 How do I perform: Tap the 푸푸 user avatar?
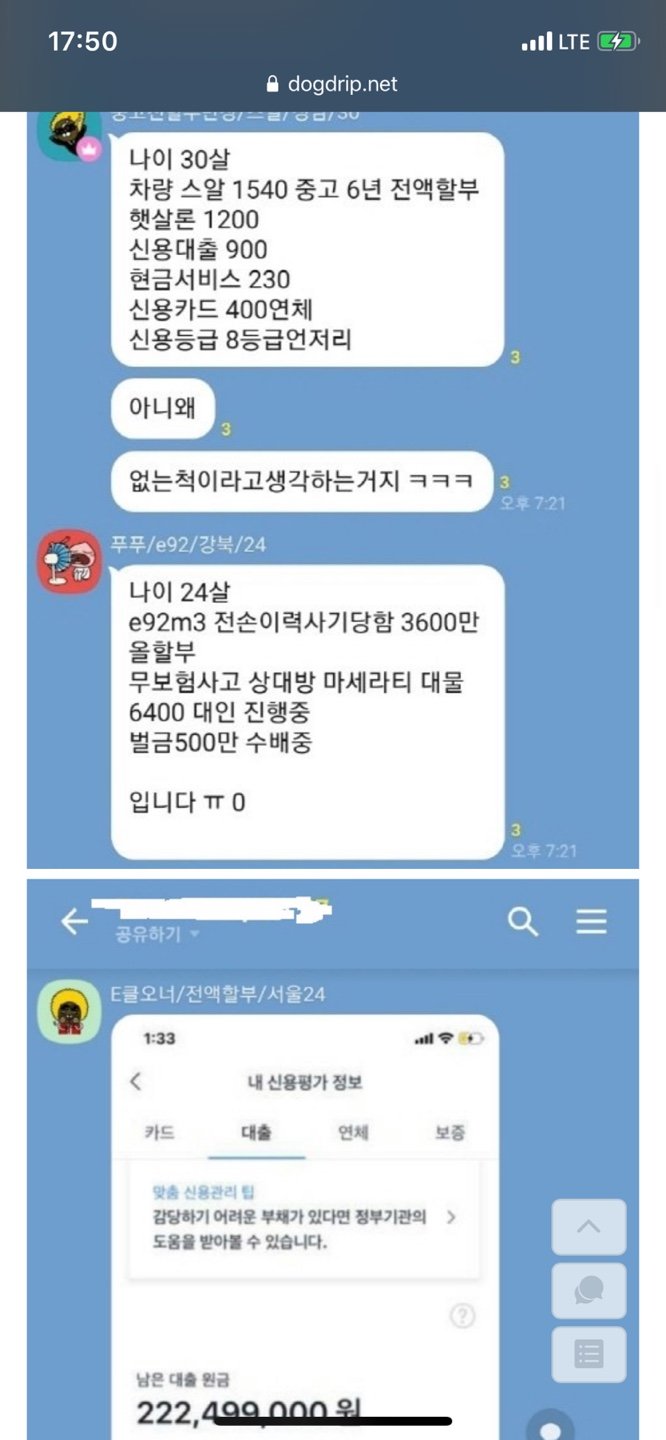(x=70, y=562)
